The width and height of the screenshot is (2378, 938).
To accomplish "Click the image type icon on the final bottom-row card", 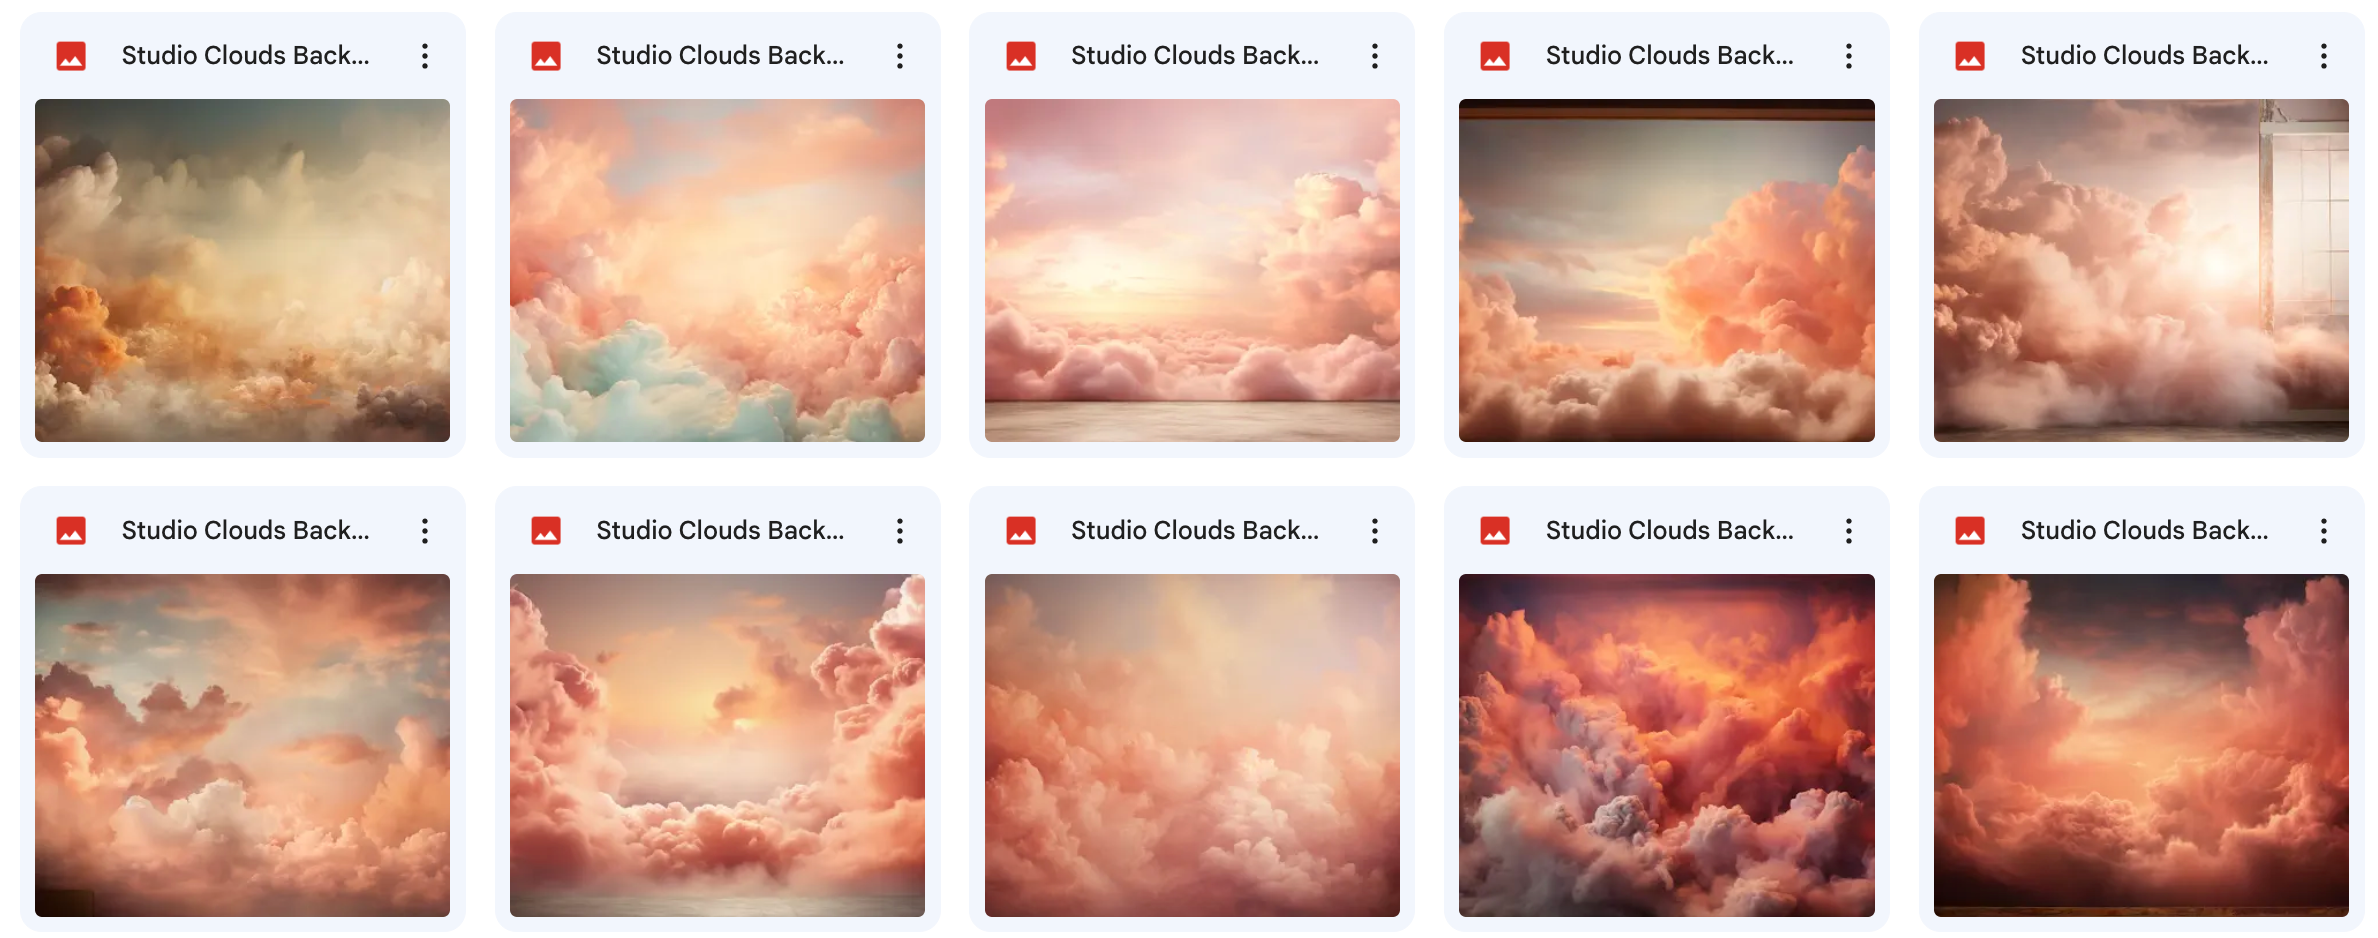I will (x=1969, y=530).
